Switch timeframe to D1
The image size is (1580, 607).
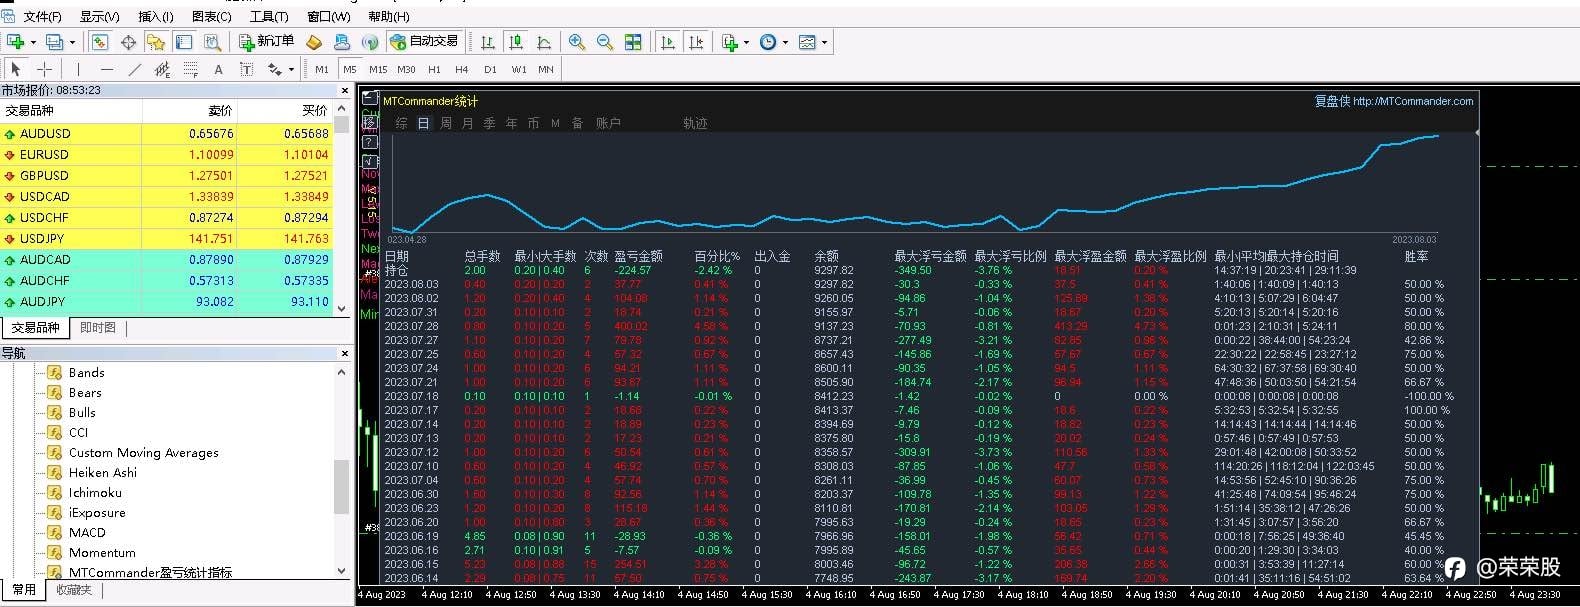[490, 69]
